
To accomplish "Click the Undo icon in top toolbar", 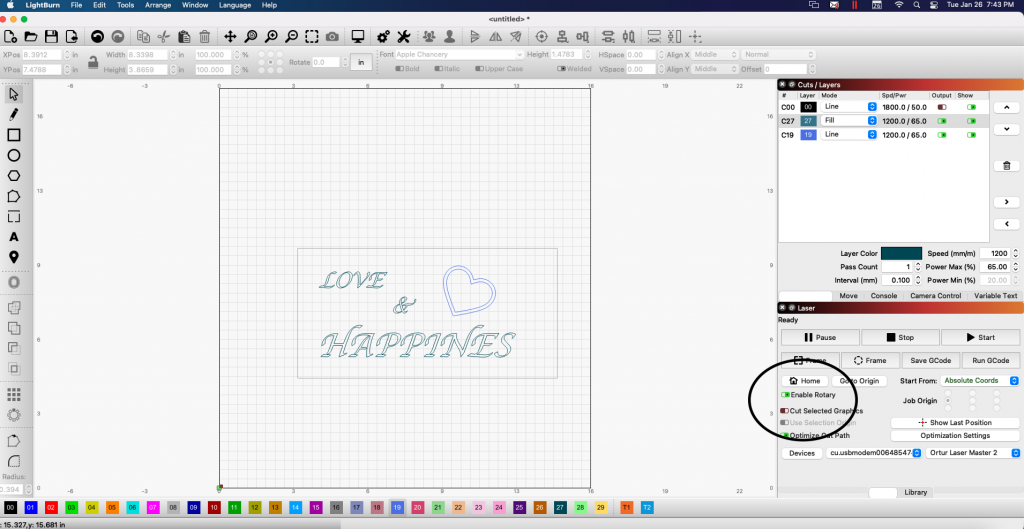I will [98, 37].
